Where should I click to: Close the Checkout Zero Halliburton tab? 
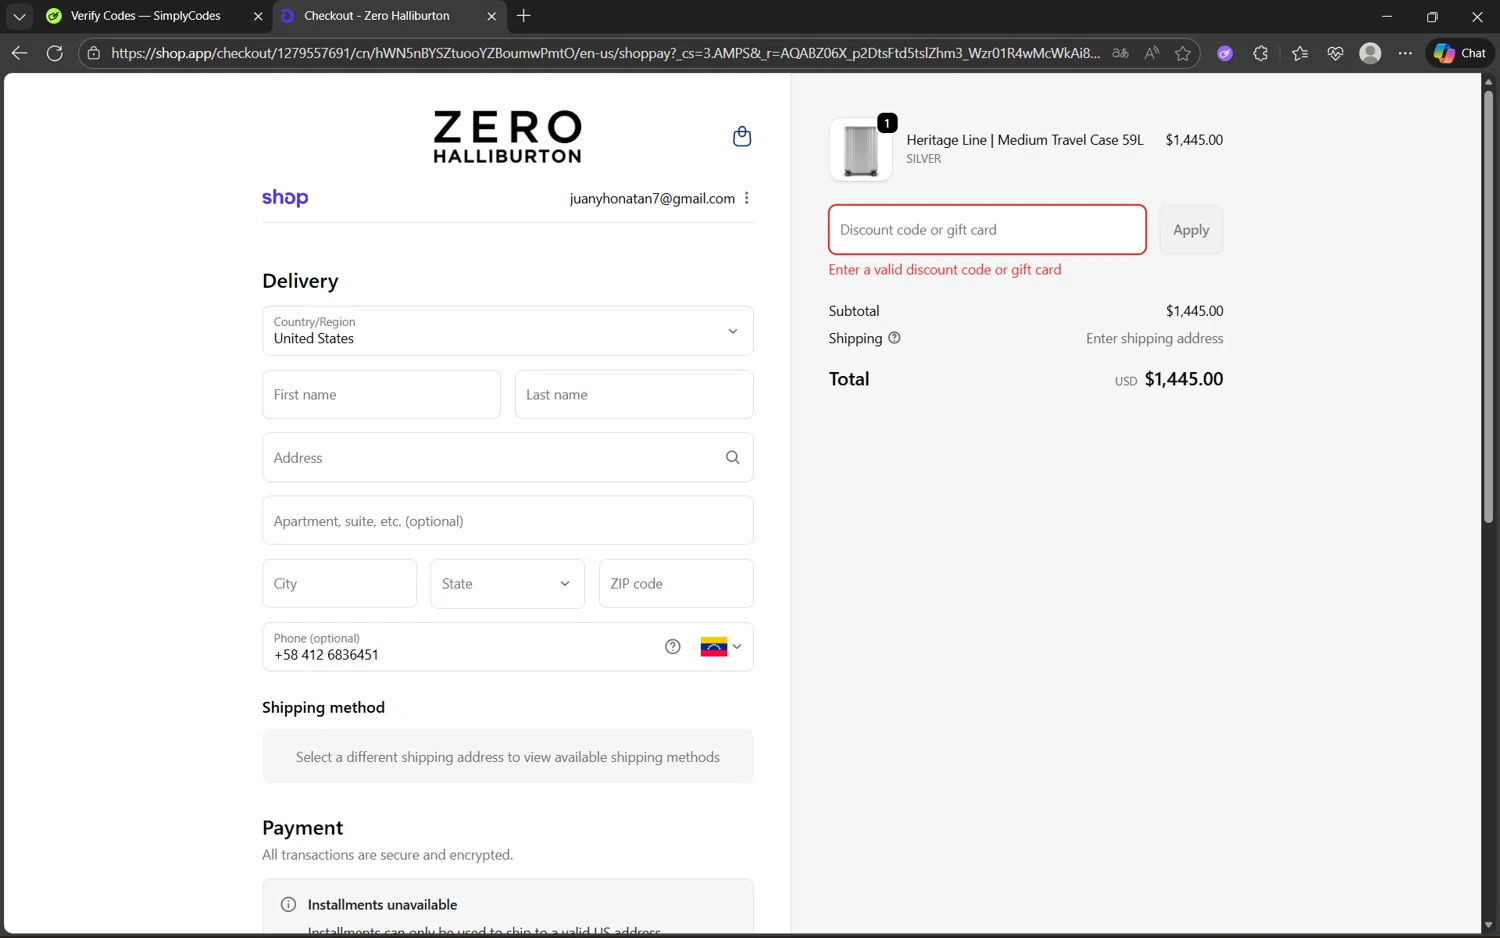point(491,16)
